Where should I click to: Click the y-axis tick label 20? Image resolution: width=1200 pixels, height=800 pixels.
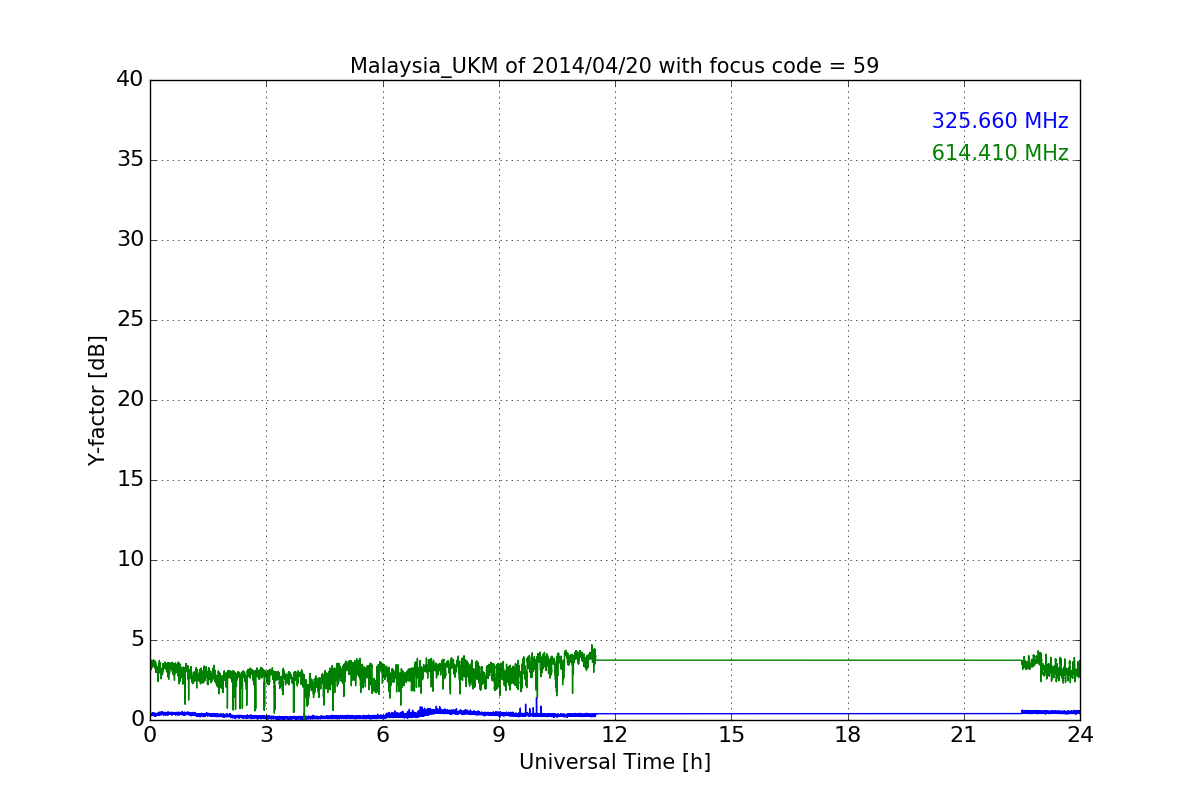click(130, 400)
